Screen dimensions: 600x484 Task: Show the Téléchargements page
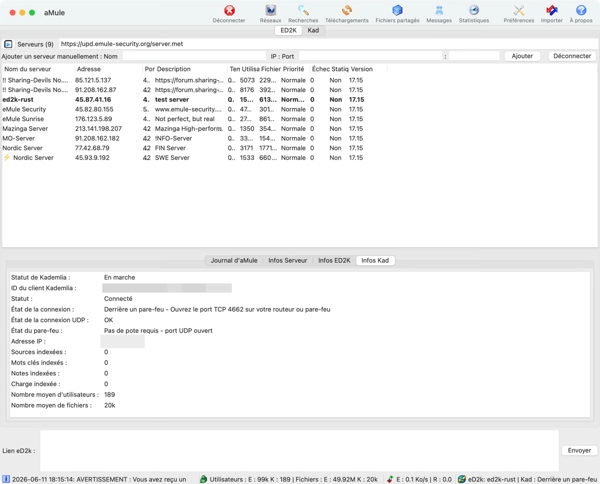347,10
